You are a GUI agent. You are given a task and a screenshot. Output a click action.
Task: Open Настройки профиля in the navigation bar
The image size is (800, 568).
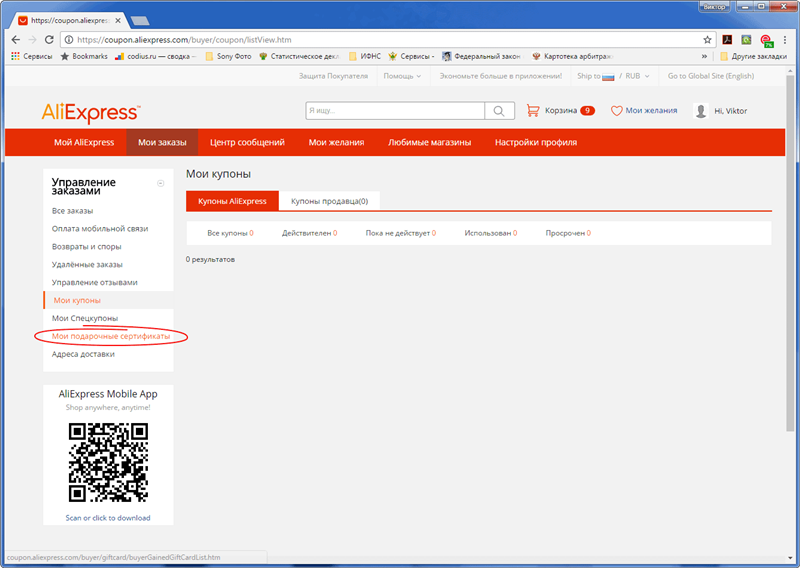coord(535,143)
